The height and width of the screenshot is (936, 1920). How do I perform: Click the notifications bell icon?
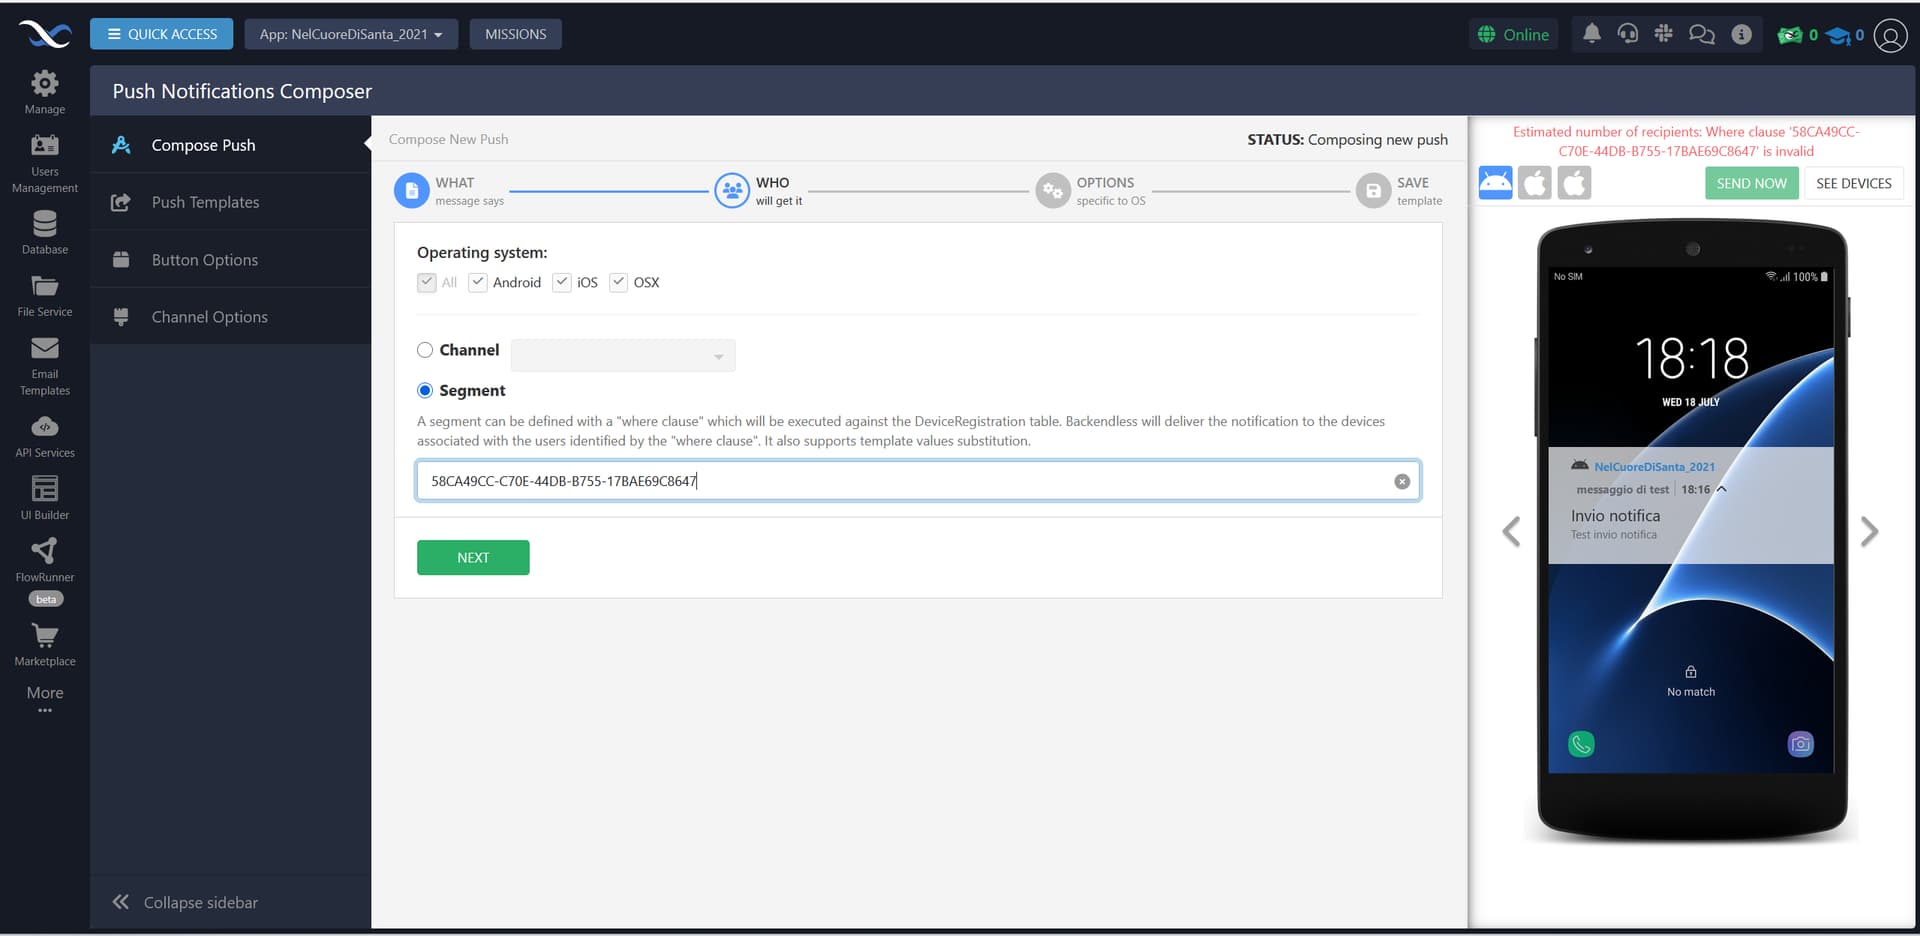point(1591,34)
